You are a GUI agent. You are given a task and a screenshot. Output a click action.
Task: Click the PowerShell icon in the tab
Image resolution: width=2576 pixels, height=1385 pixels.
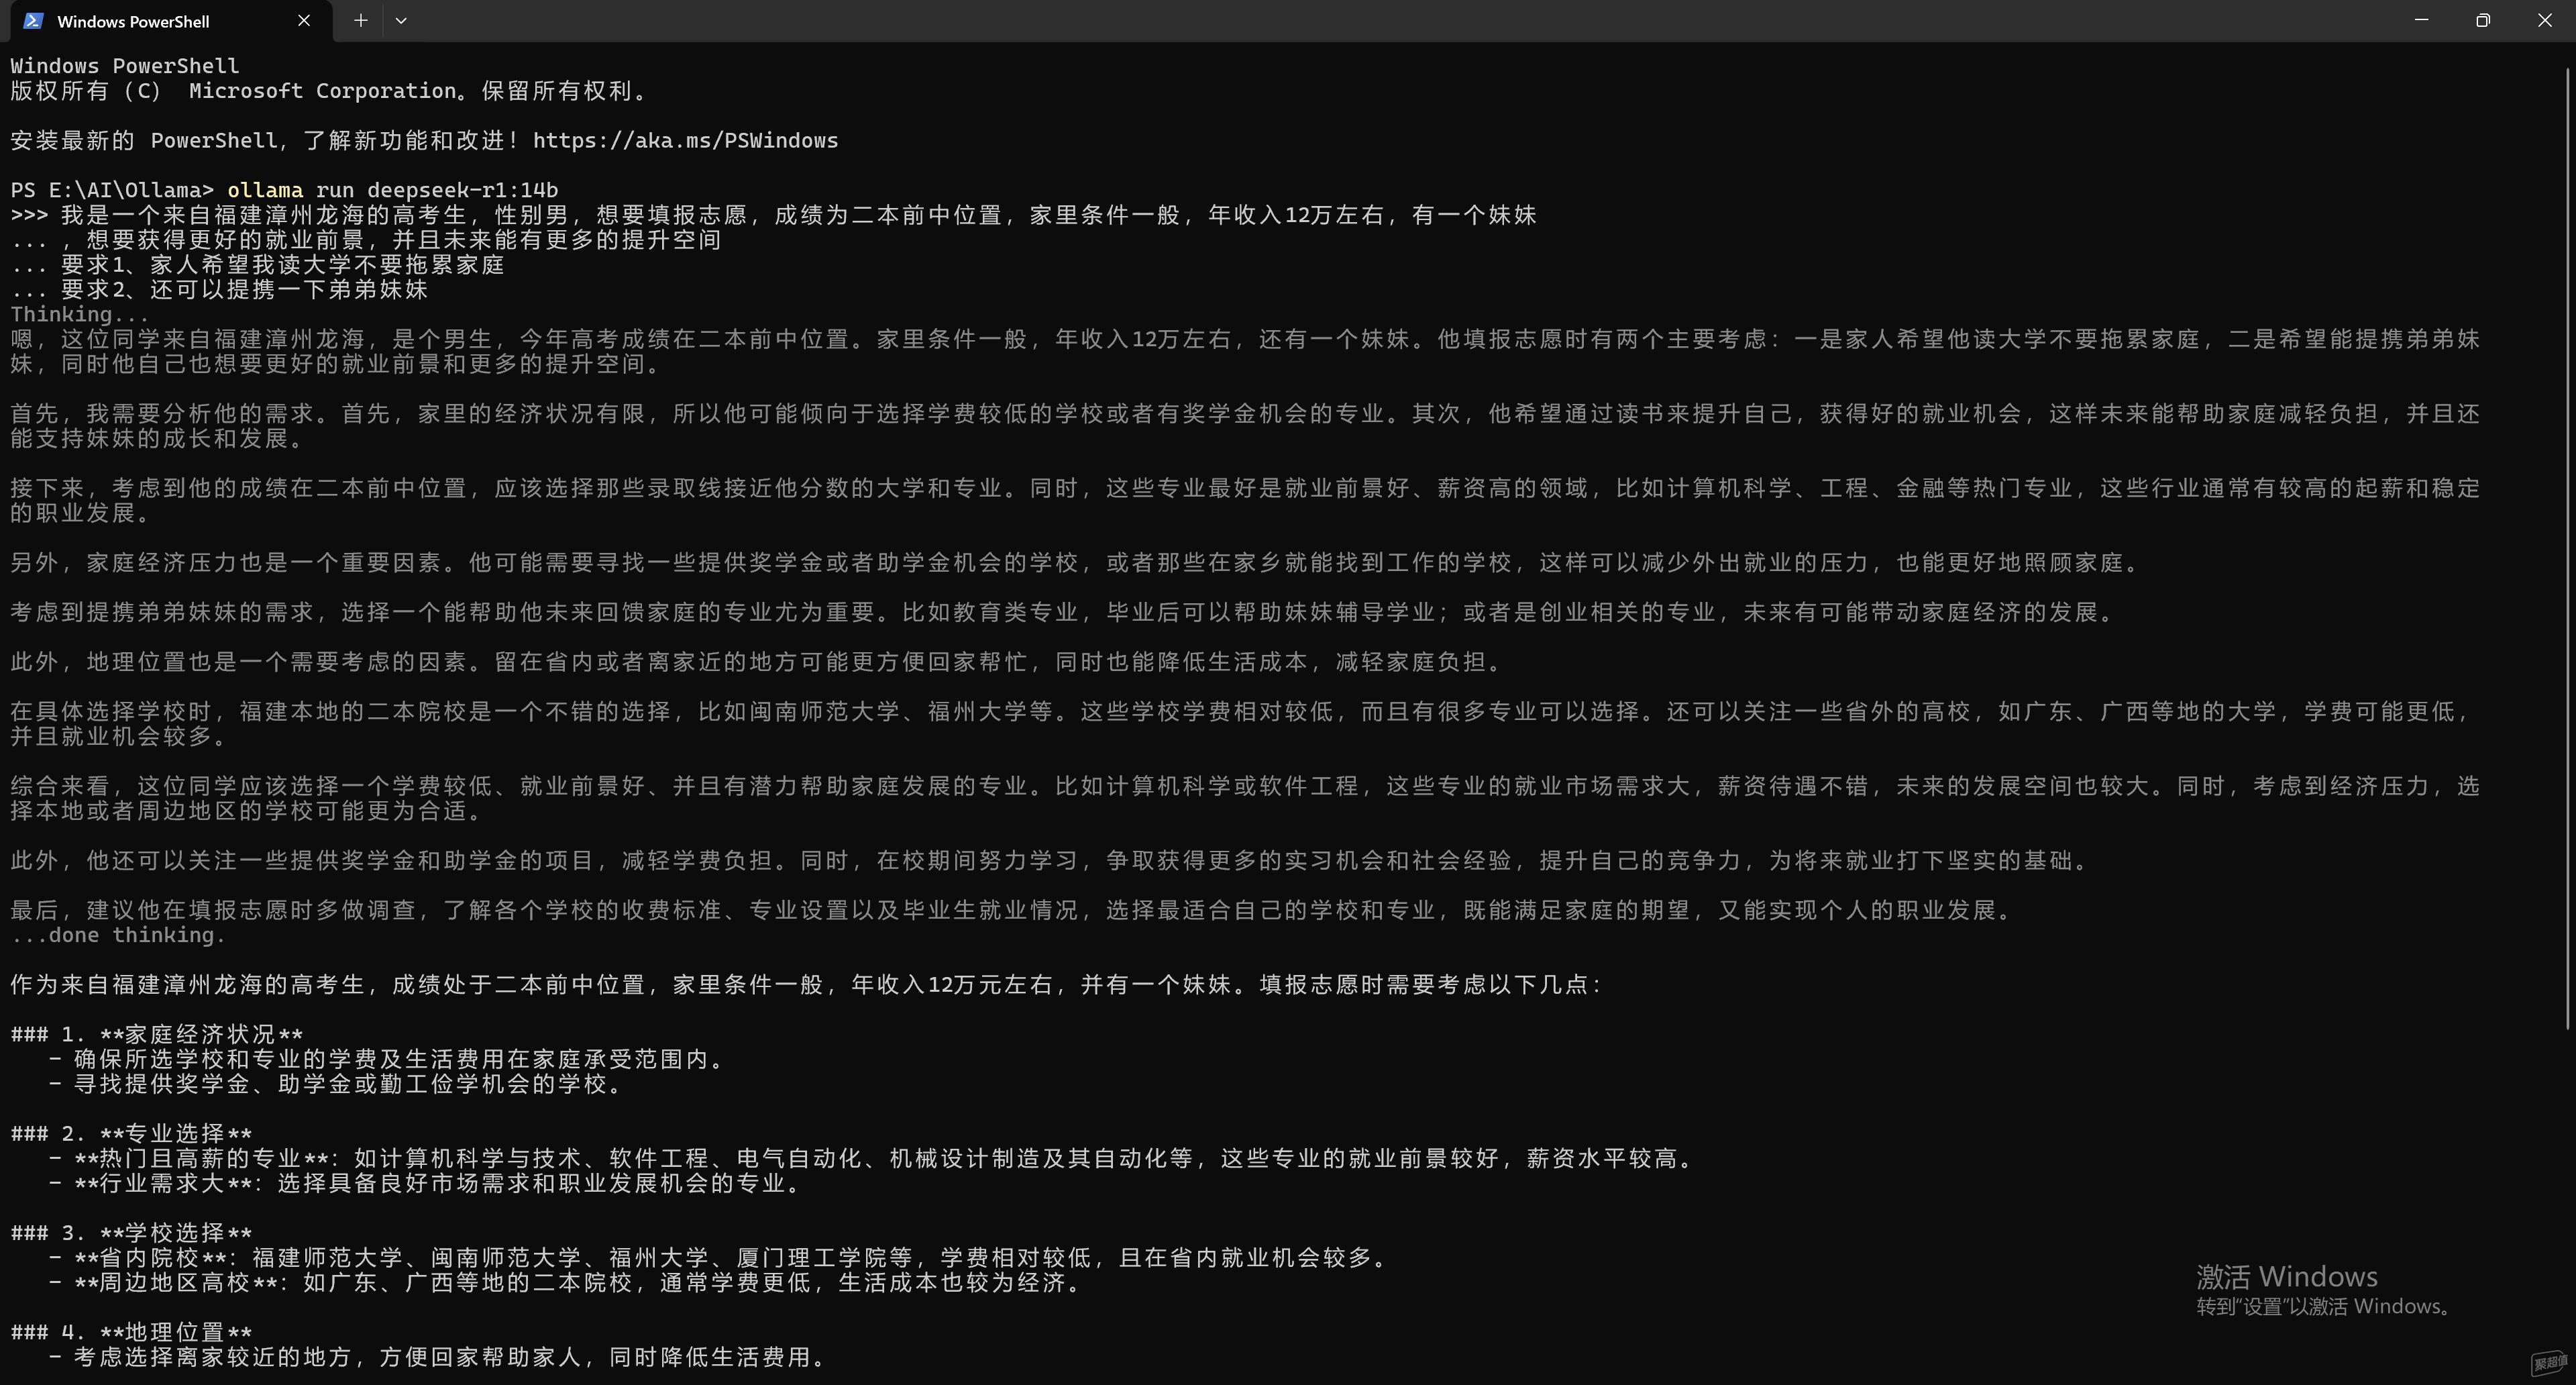click(x=33, y=21)
